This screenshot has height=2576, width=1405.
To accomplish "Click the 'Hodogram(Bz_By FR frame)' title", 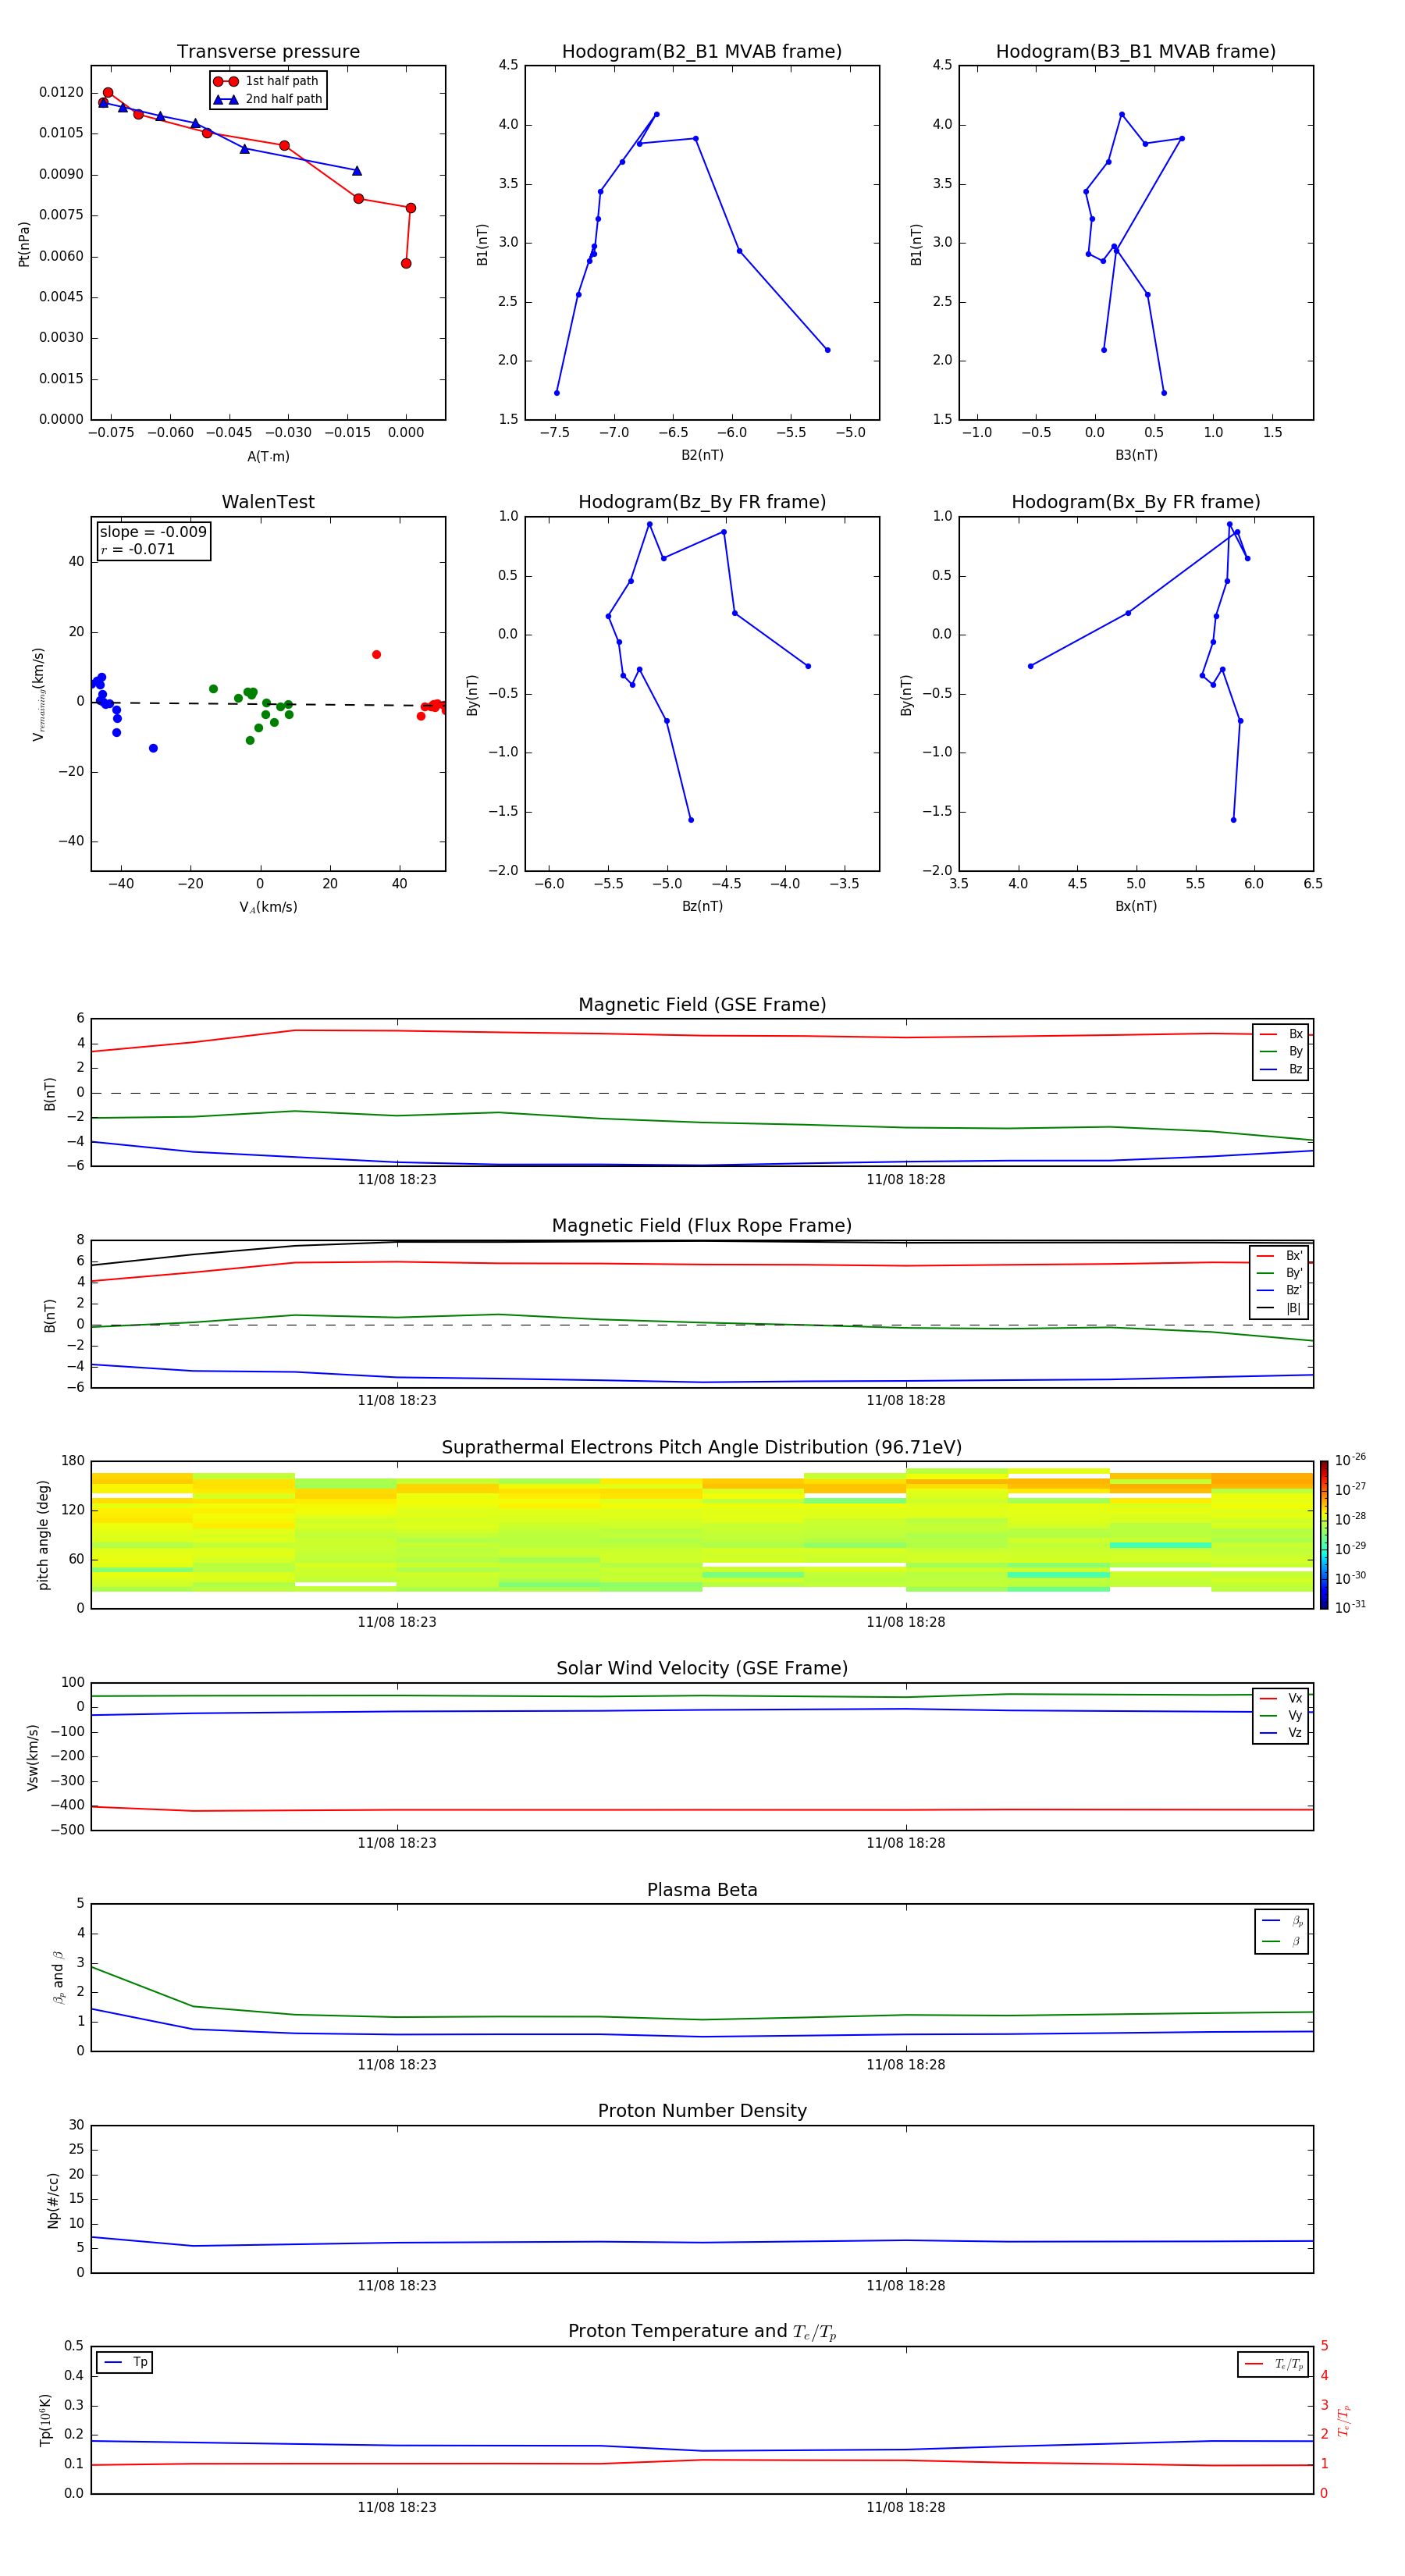I will pyautogui.click(x=702, y=502).
